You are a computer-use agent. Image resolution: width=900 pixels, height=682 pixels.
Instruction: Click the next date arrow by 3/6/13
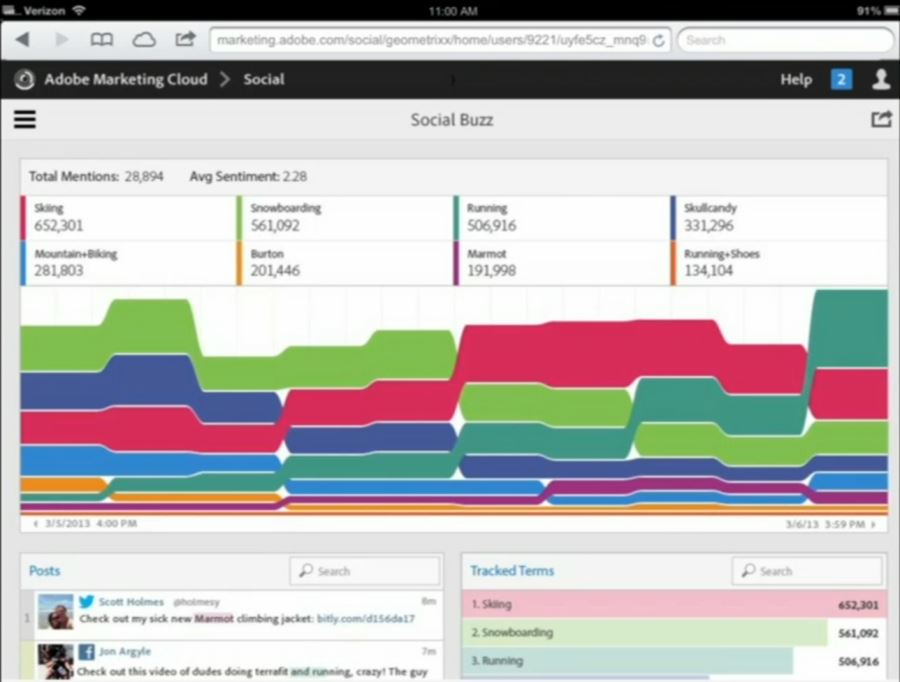(x=874, y=524)
